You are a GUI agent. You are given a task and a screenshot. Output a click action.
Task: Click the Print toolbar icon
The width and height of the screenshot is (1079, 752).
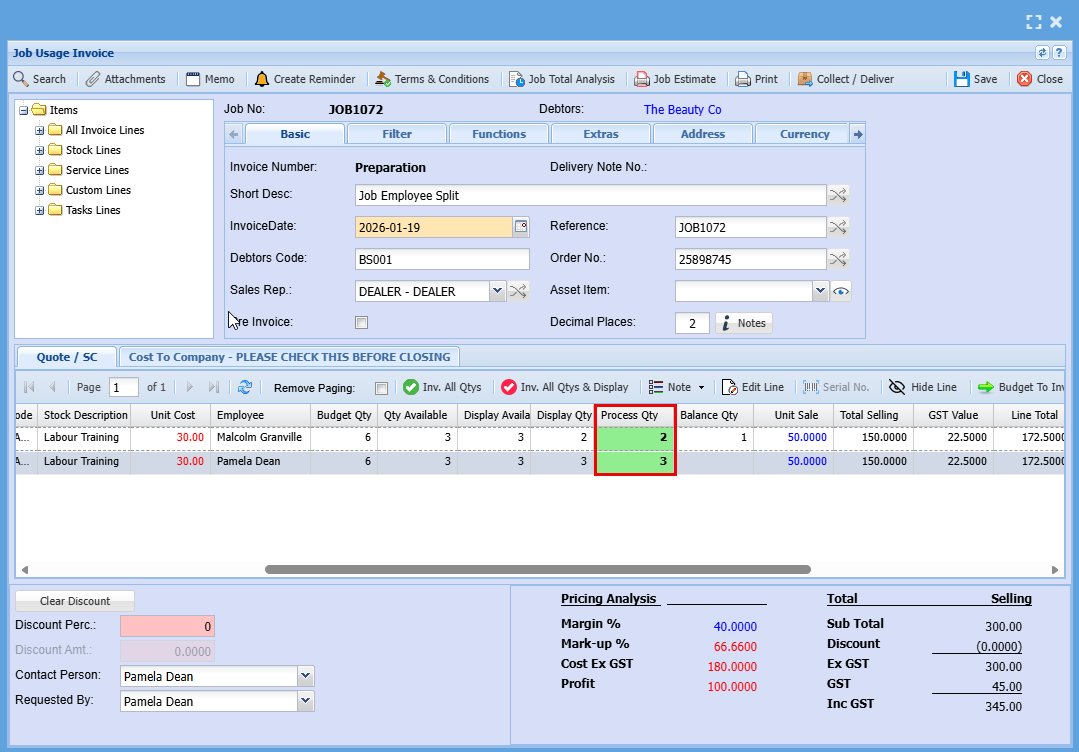pyautogui.click(x=743, y=79)
